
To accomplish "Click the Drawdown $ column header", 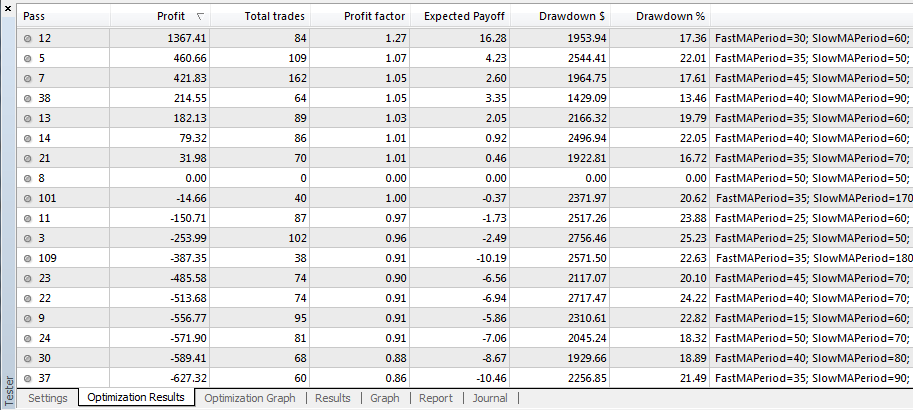I will click(x=558, y=17).
